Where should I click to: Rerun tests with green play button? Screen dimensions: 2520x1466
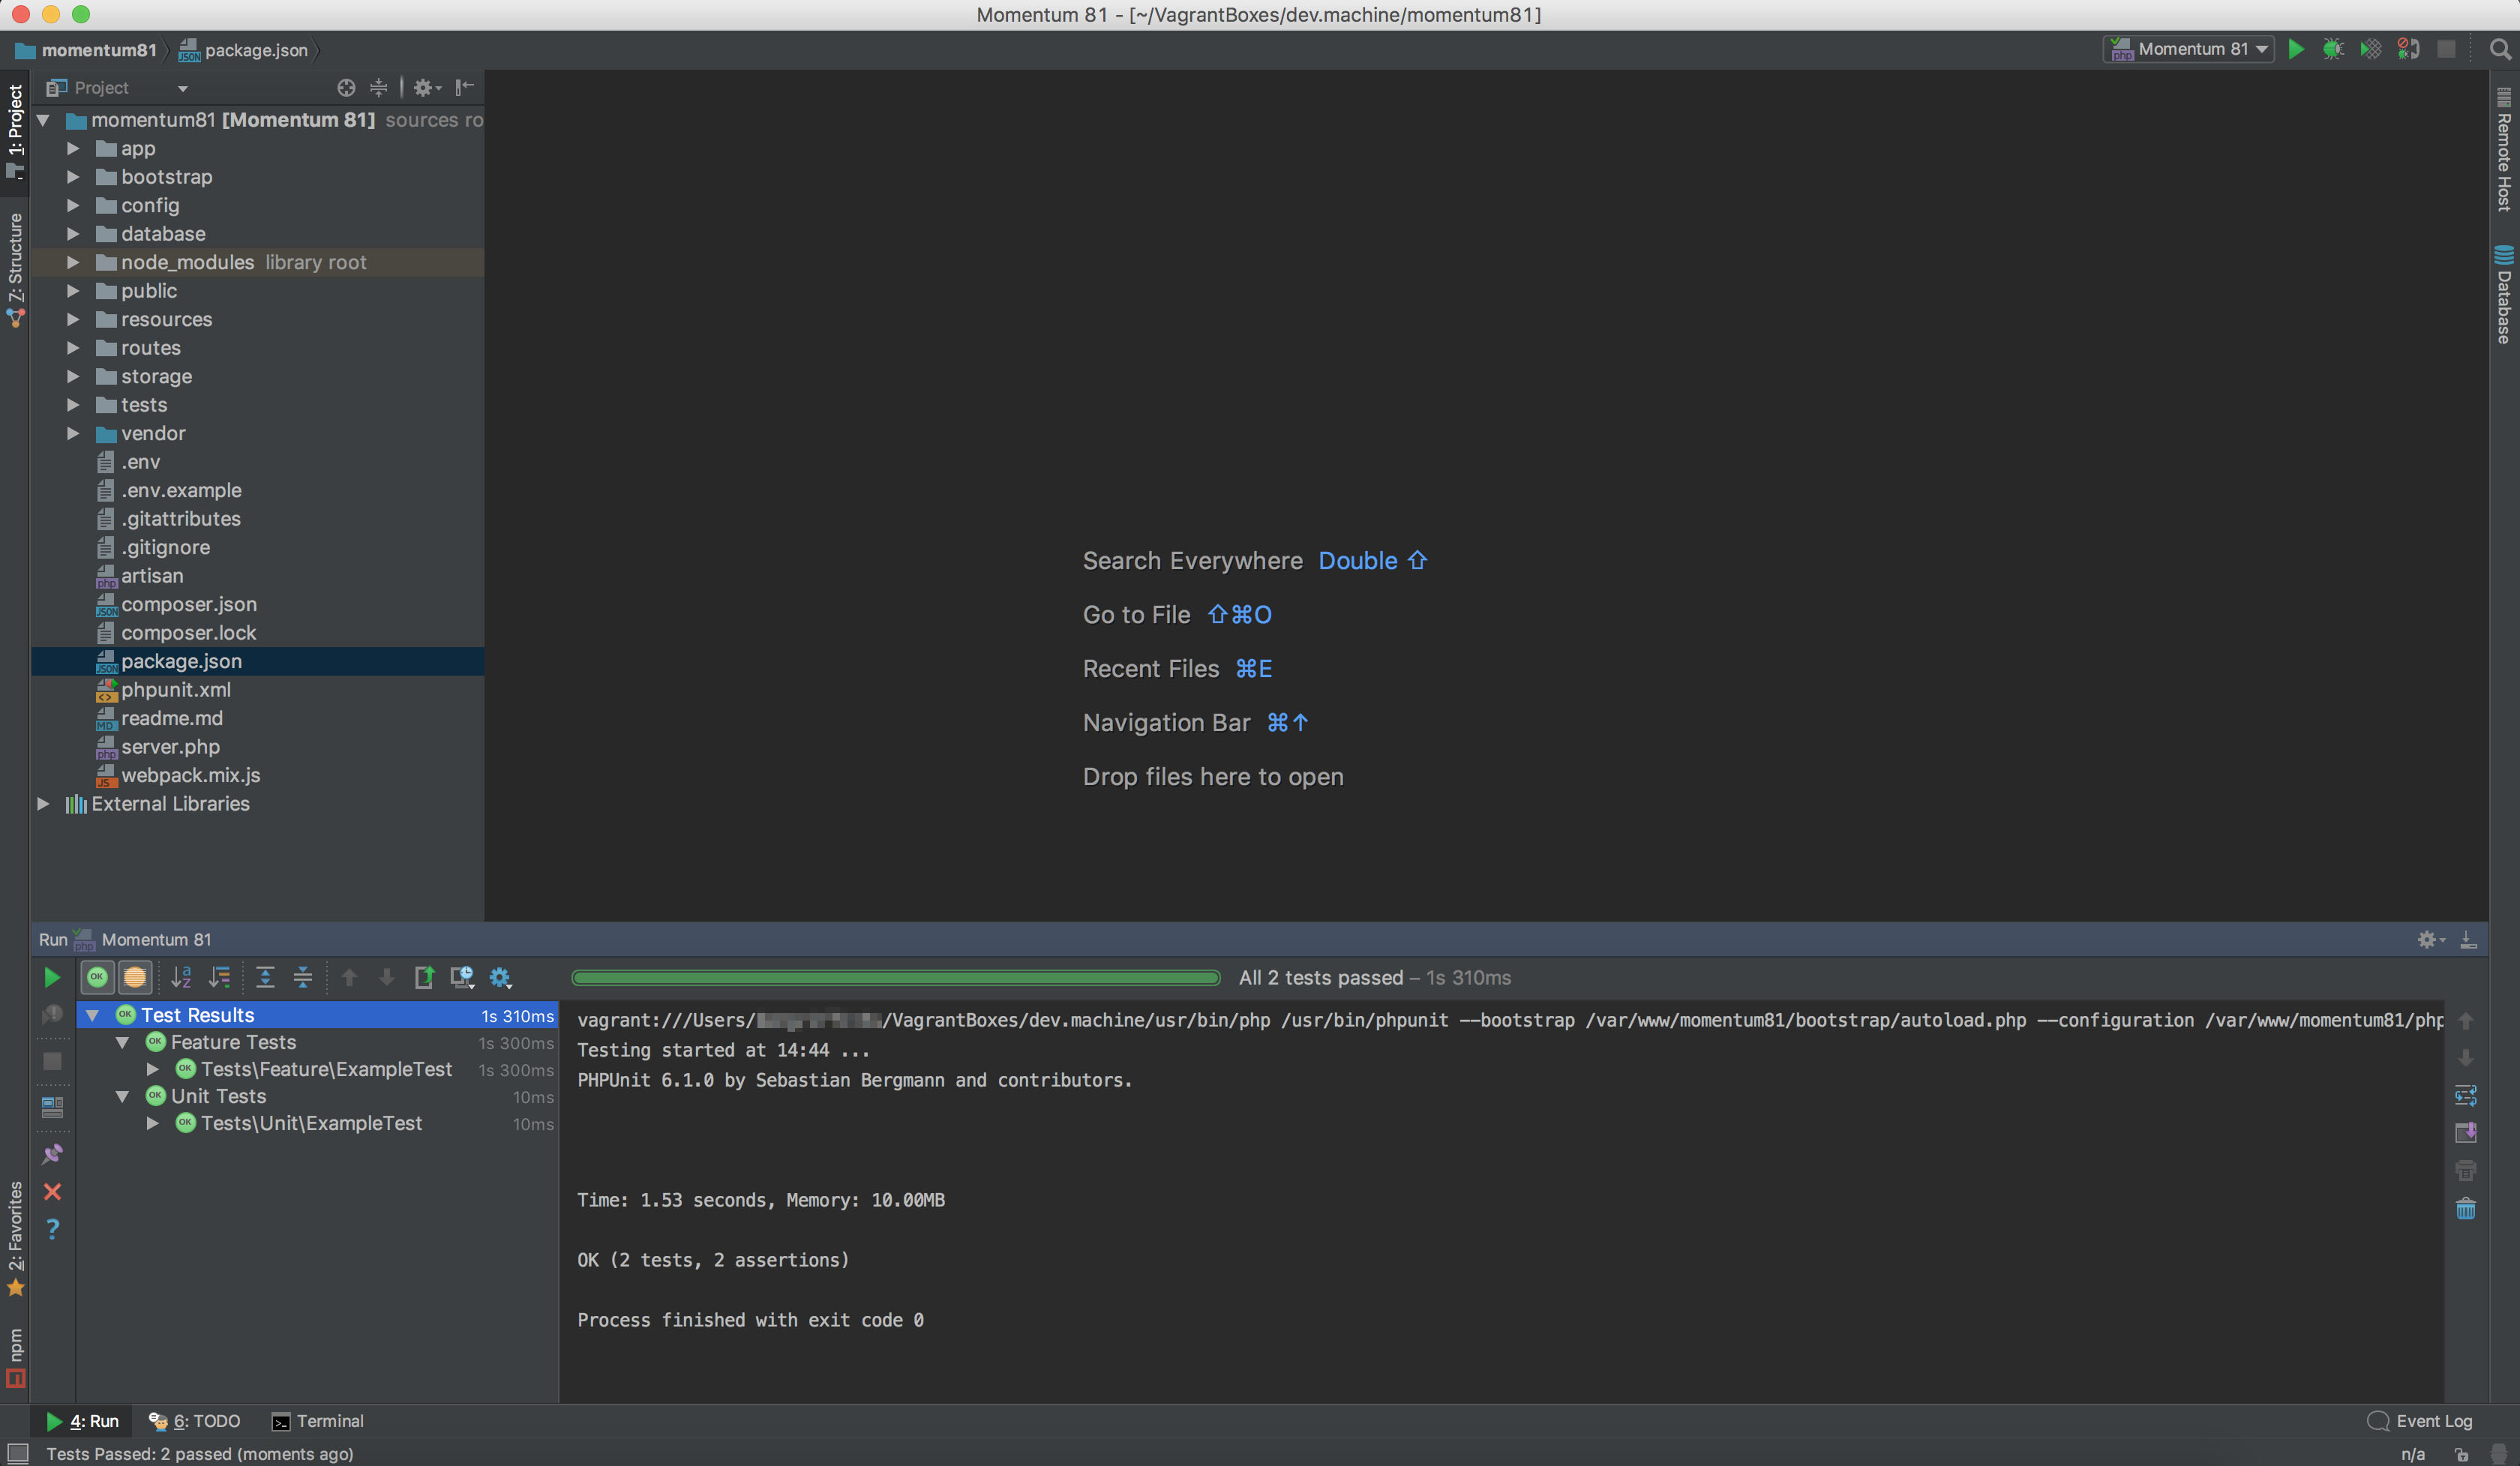click(x=52, y=977)
